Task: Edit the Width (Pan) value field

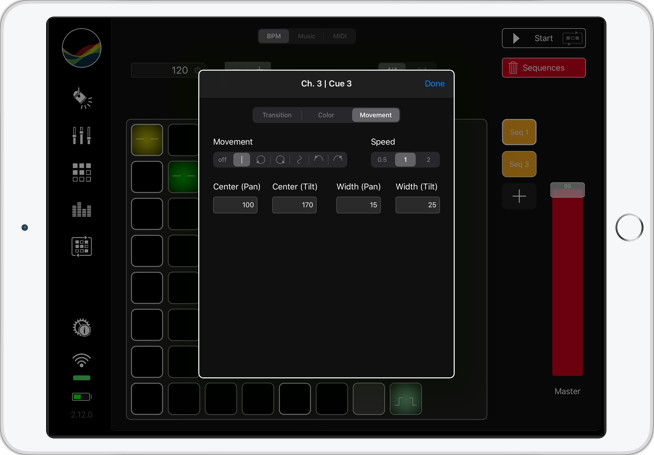Action: point(358,205)
